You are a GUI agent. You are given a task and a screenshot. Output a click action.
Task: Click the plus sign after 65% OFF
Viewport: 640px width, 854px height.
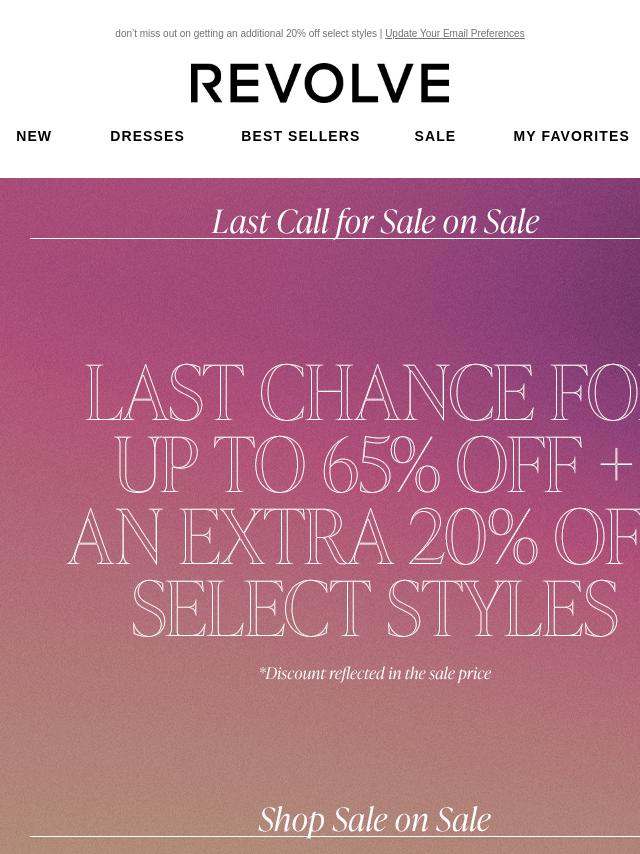(x=615, y=466)
